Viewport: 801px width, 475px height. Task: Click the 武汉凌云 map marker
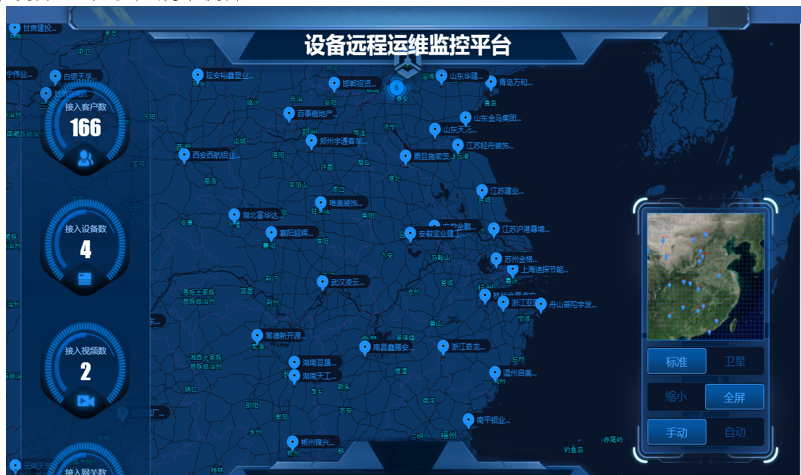(x=322, y=282)
